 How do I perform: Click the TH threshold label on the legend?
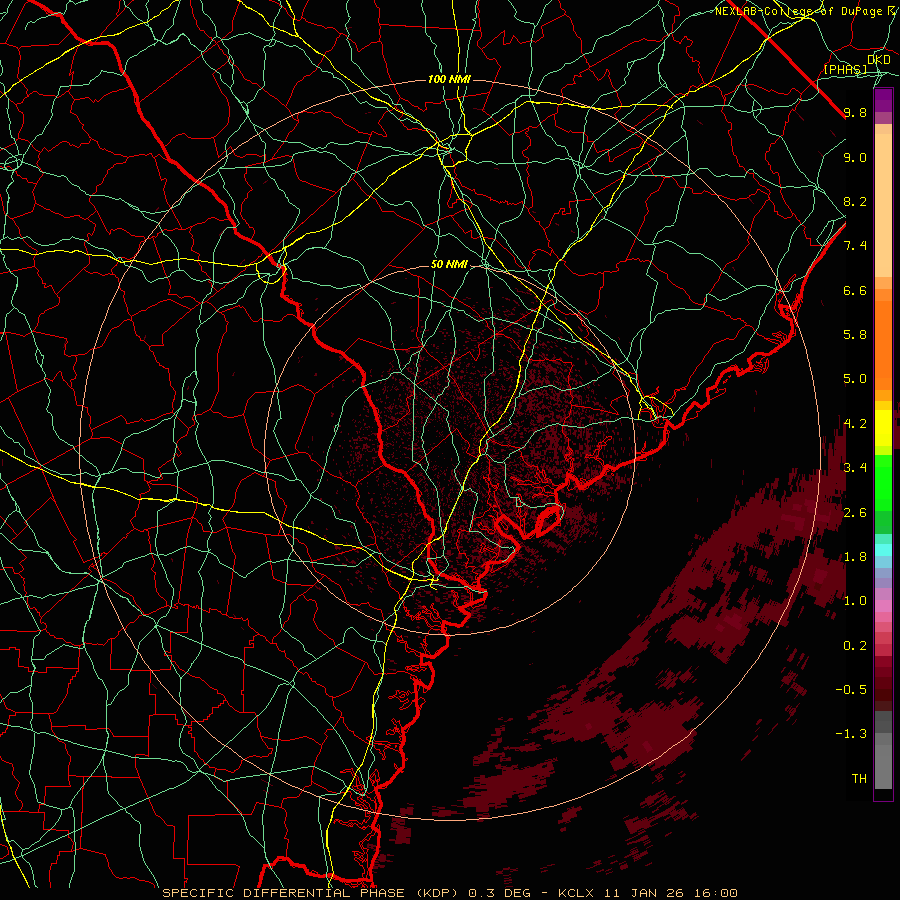(x=859, y=779)
